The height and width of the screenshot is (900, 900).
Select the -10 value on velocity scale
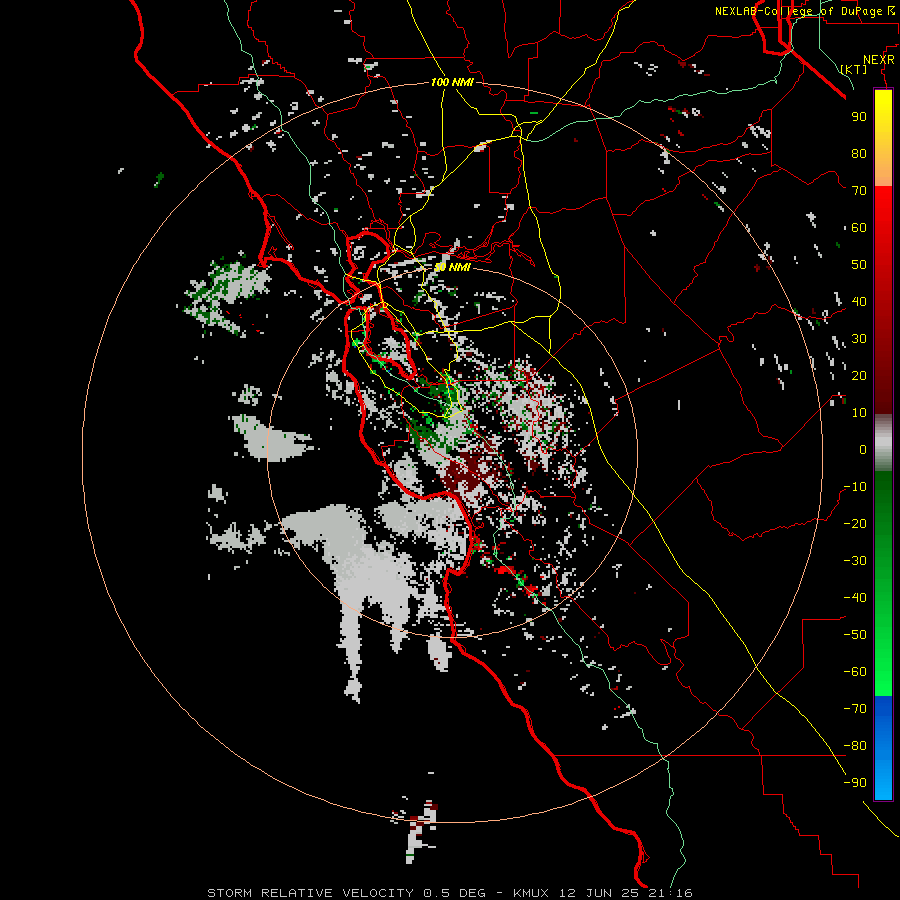coord(855,487)
